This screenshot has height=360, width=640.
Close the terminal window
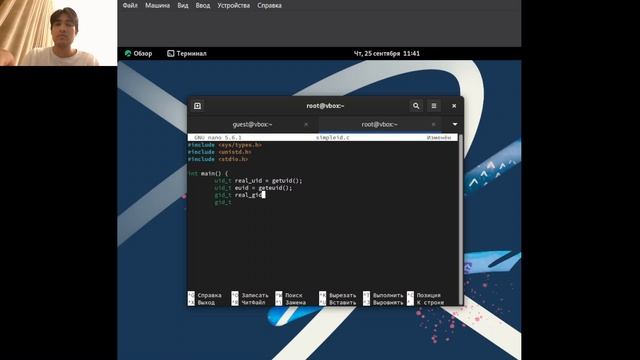[454, 106]
